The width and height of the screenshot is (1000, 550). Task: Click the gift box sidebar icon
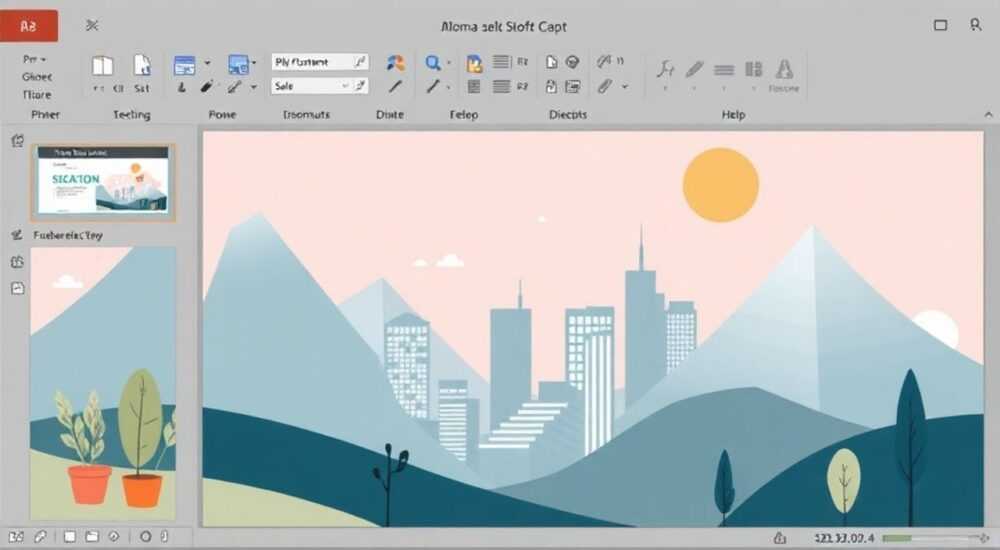click(17, 262)
